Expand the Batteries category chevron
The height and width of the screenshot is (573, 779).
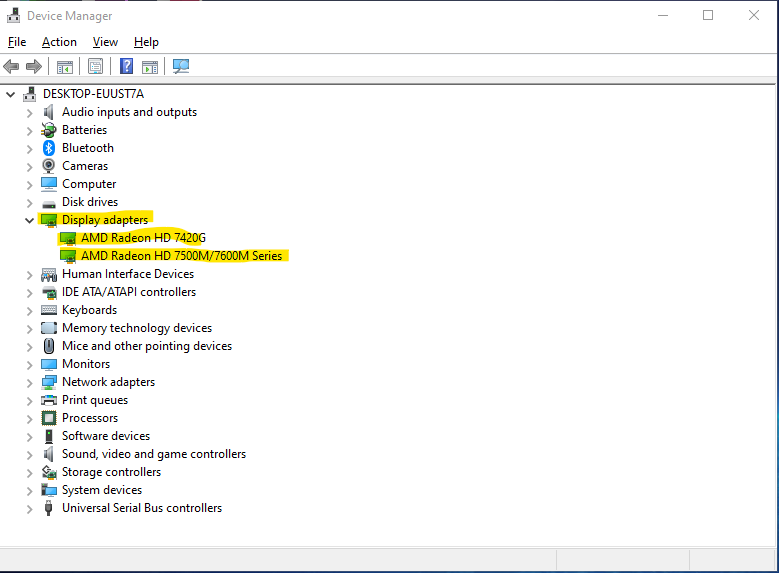coord(29,131)
